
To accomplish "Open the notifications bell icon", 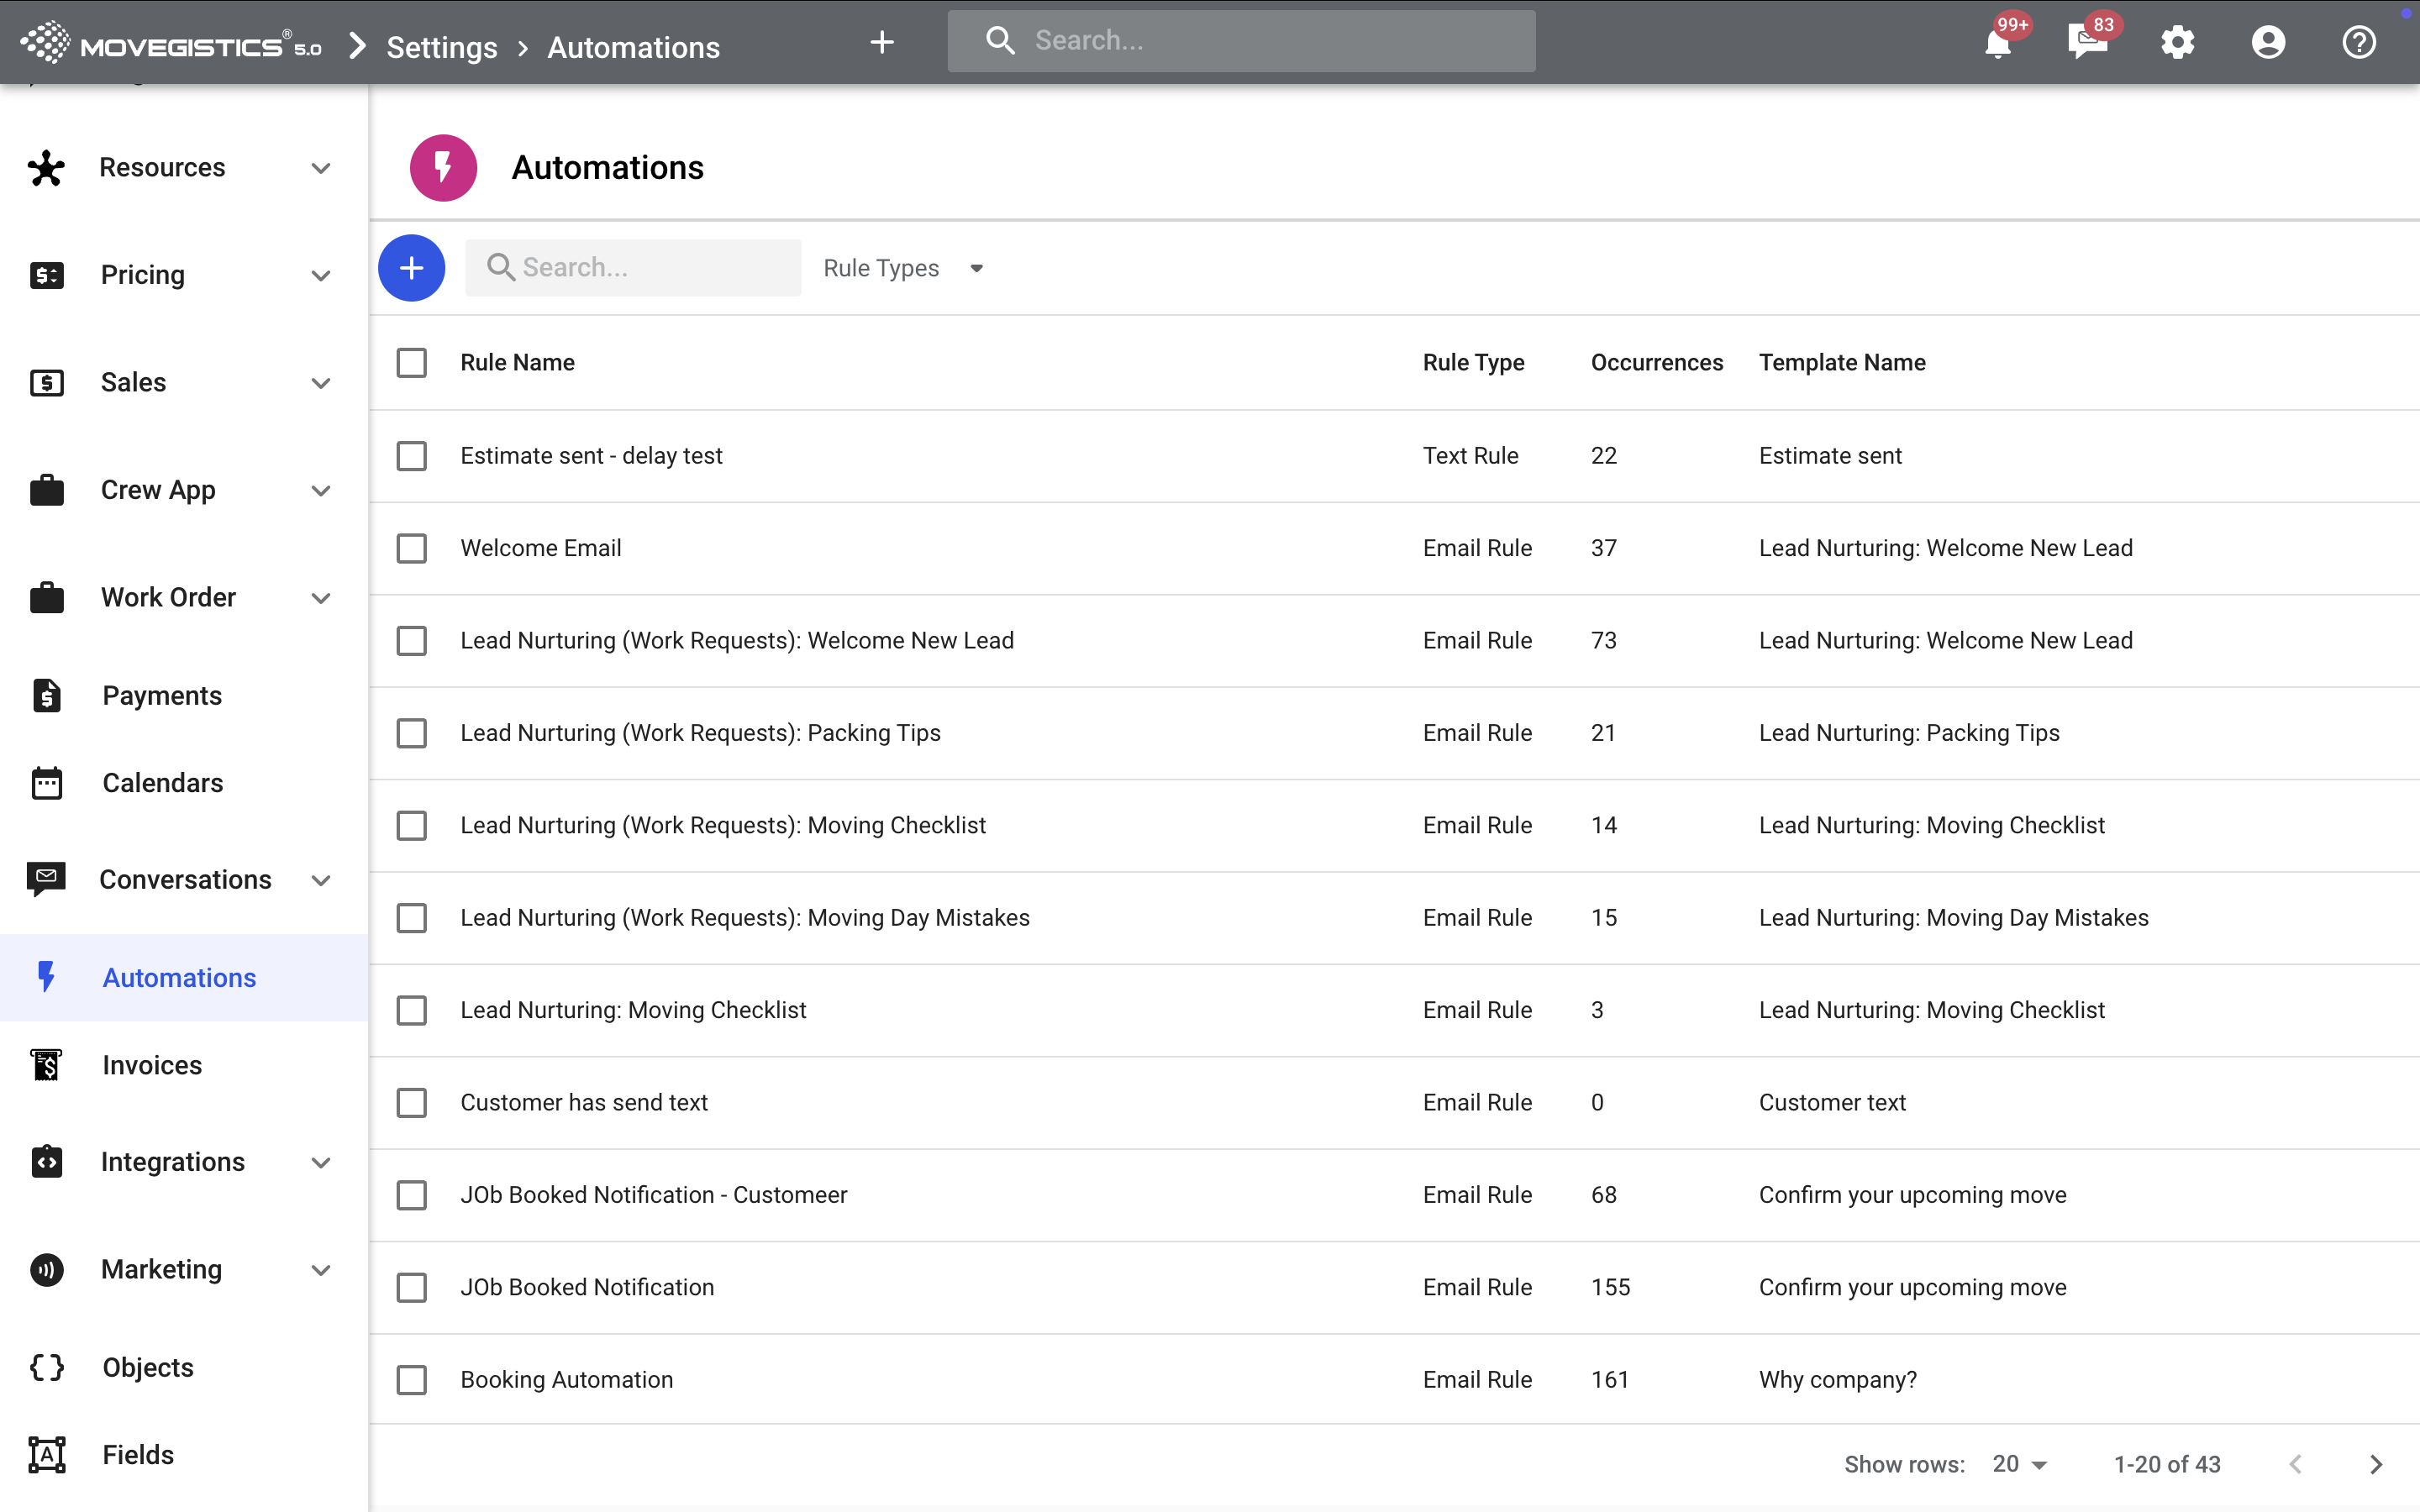I will click(x=1998, y=43).
